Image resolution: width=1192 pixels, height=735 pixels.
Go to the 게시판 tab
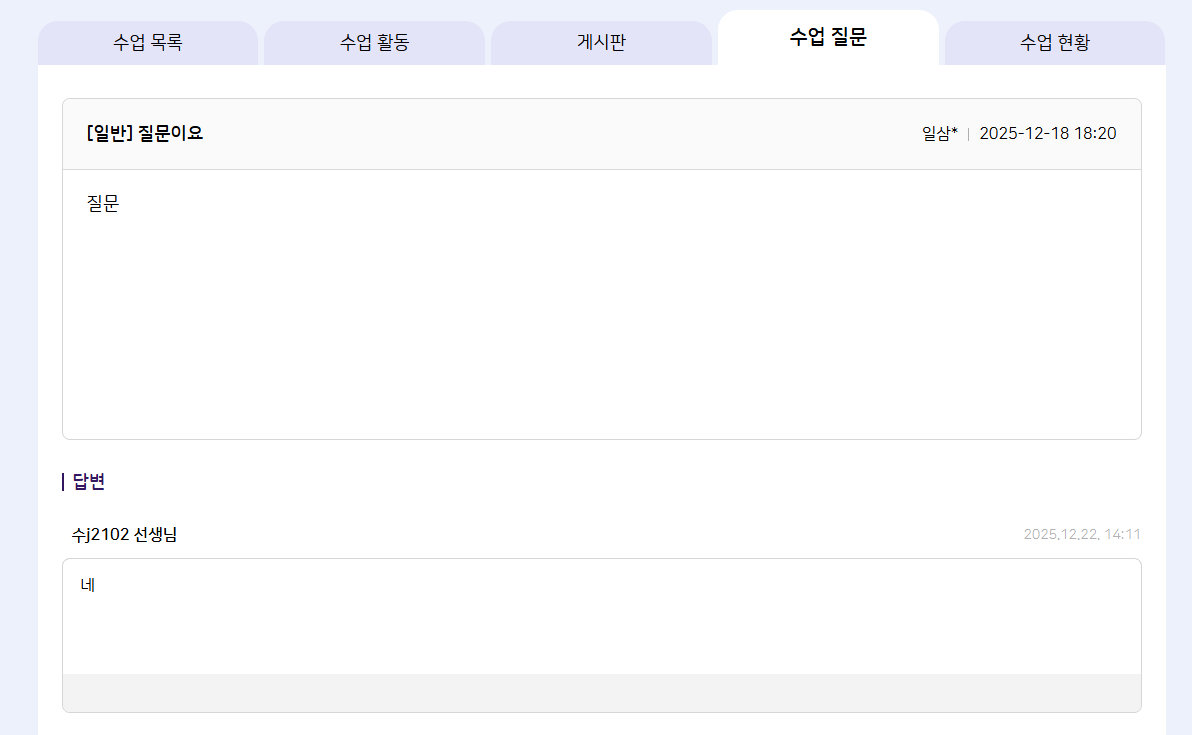point(601,43)
